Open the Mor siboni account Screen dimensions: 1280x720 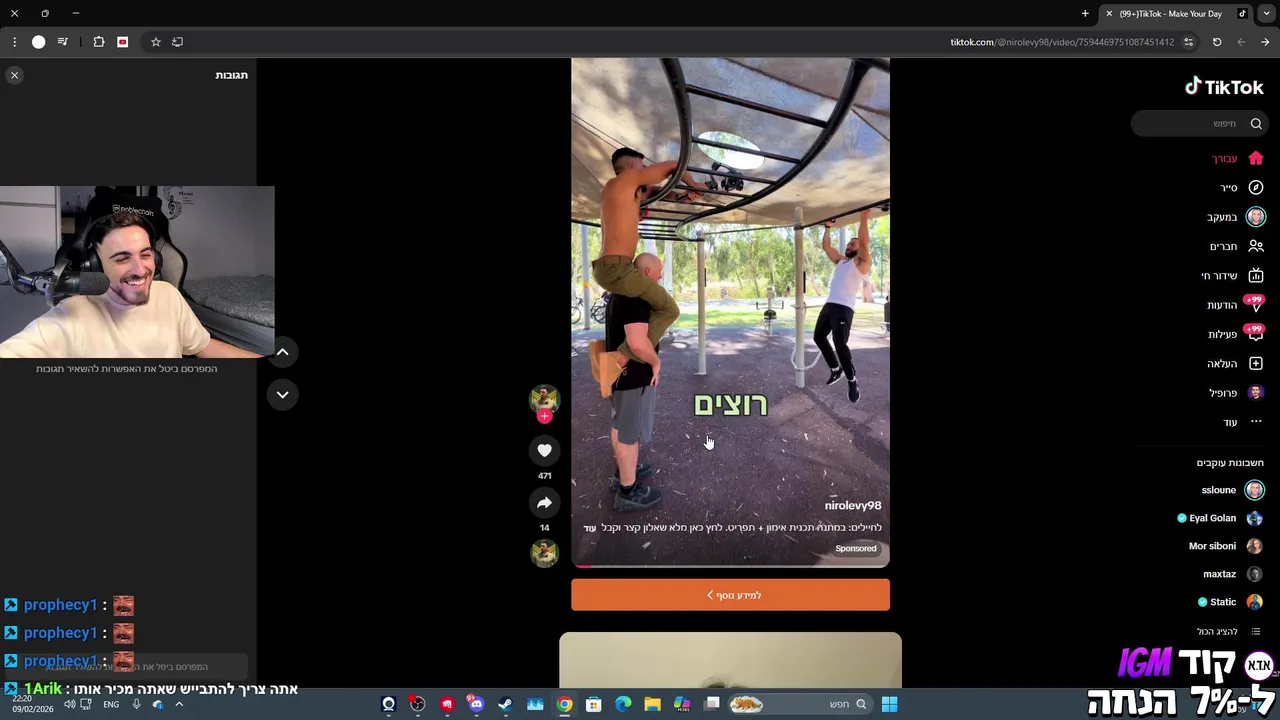pos(1225,546)
